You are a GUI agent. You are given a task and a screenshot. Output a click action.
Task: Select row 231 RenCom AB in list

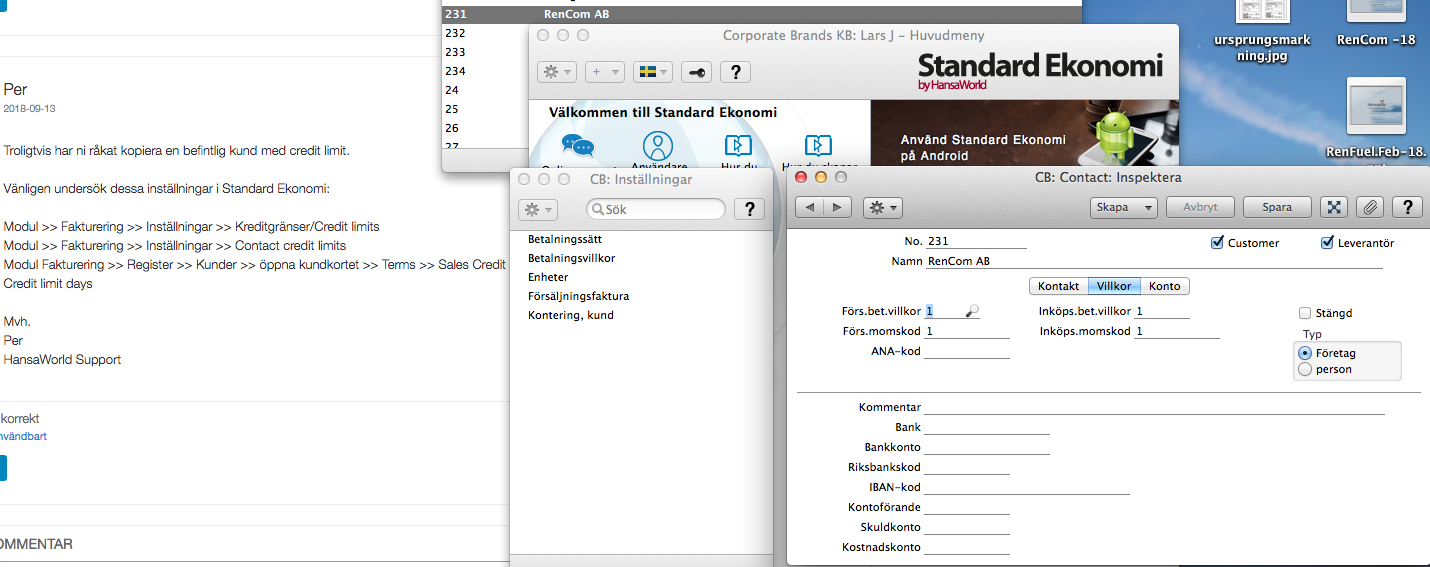pos(762,14)
